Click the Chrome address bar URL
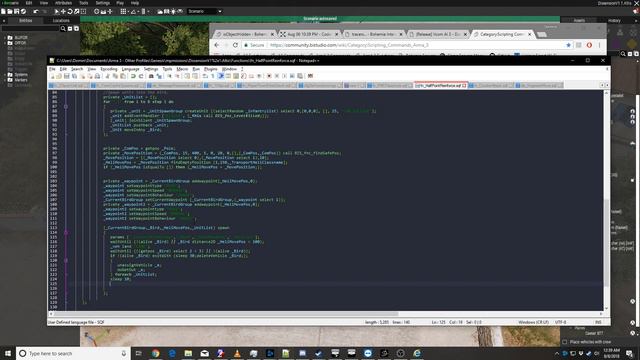 tap(349, 45)
